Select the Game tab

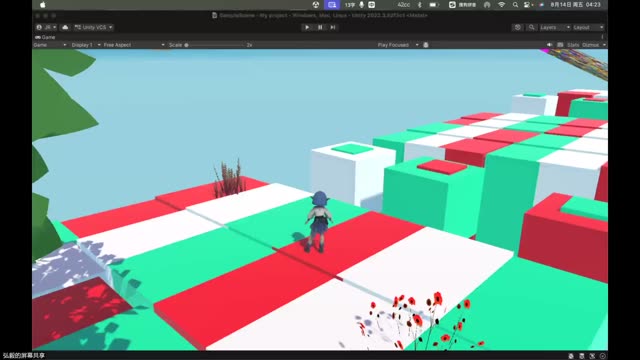tap(45, 37)
